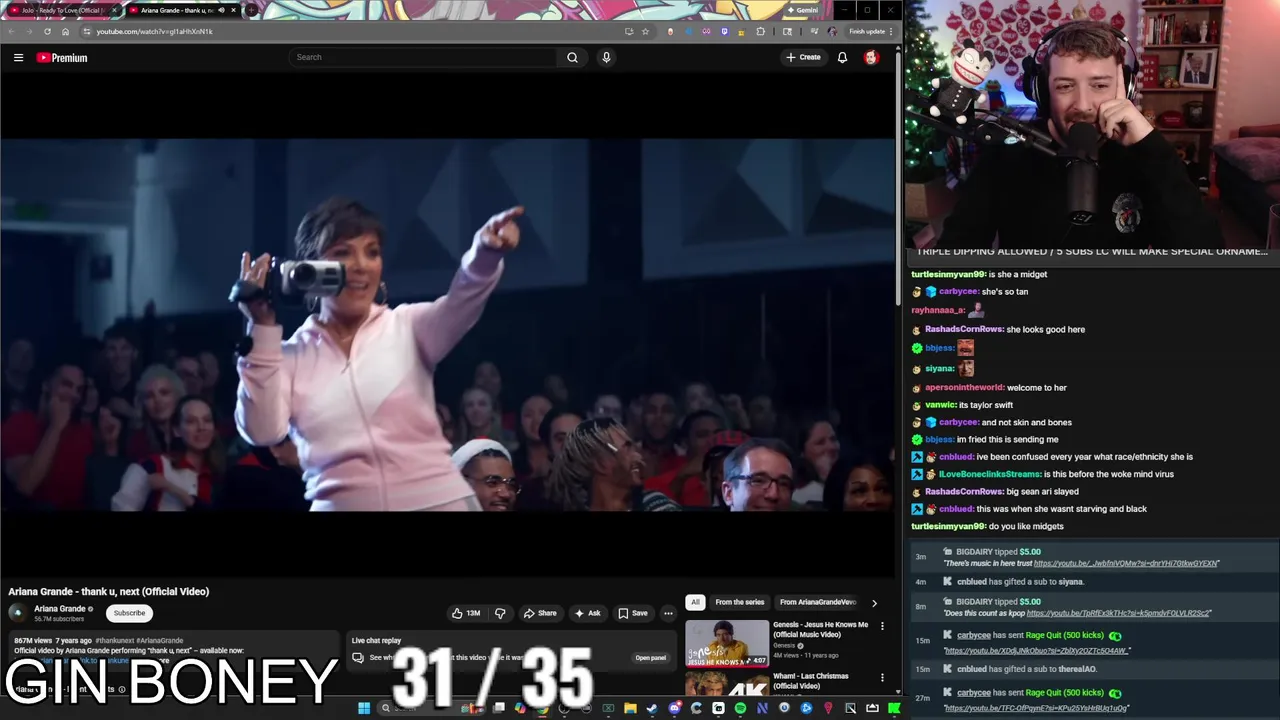
Task: Click RashadsCornRows 'she looks good here' message
Action: click(1045, 329)
